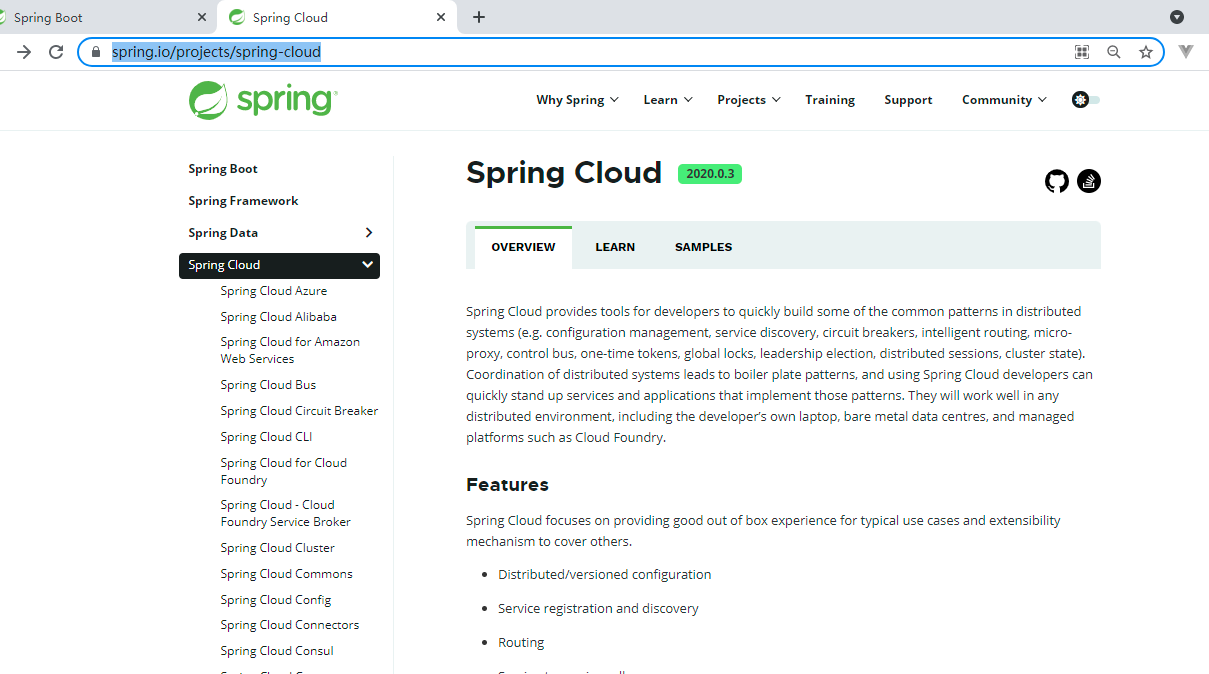Click the address bar URL field
The width and height of the screenshot is (1209, 674).
(620, 52)
